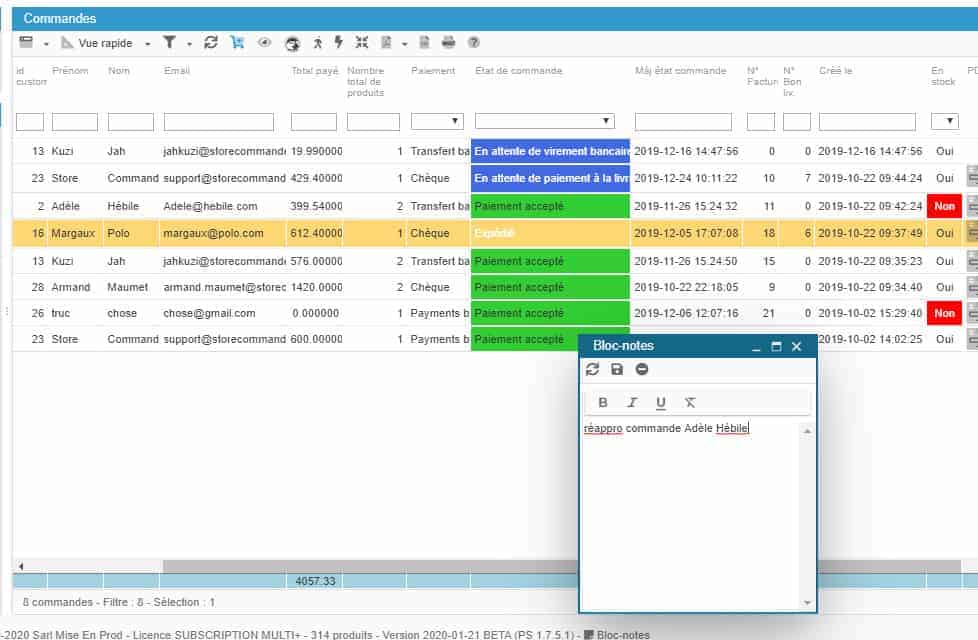Click the blue shopping cart icon
Viewport: 978px width, 640px height.
click(237, 43)
